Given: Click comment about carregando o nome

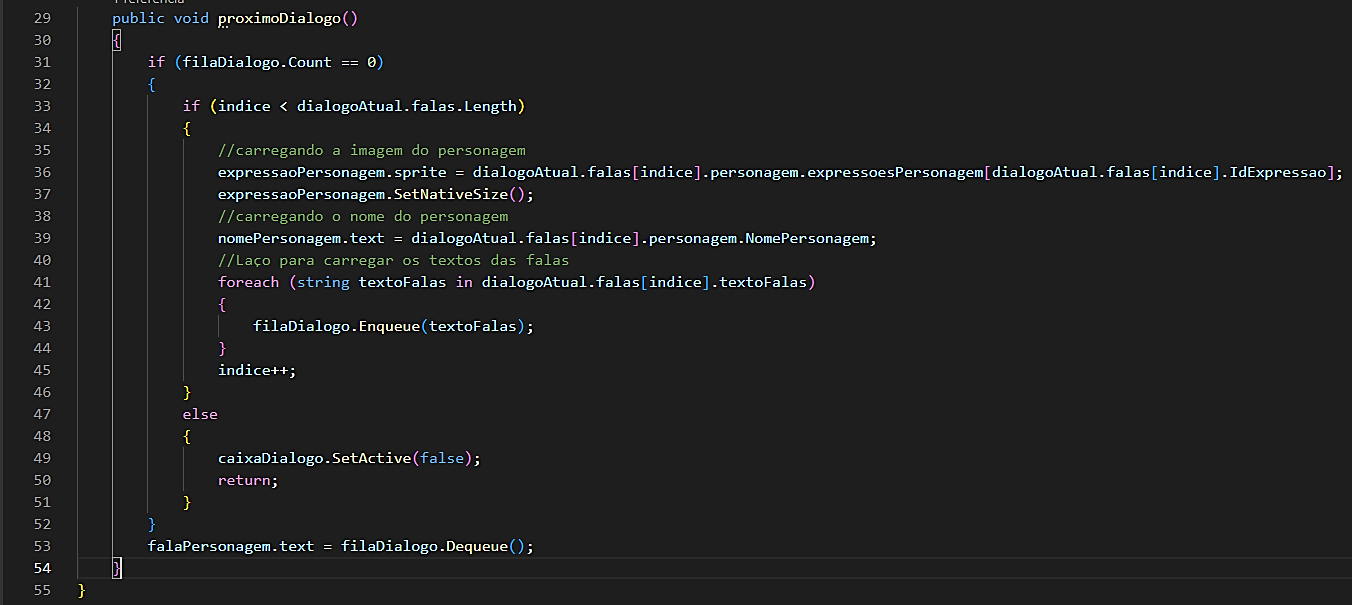Looking at the screenshot, I should (x=363, y=216).
